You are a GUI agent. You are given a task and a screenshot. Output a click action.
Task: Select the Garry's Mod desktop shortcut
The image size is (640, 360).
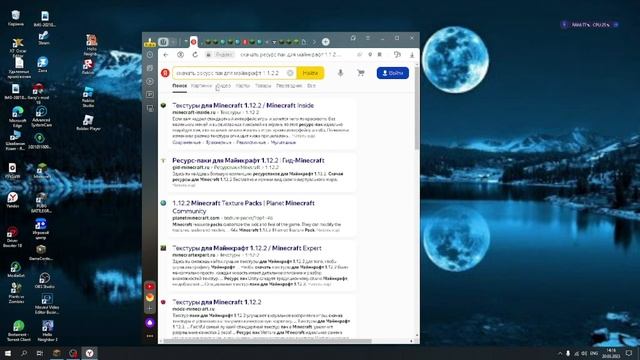point(38,93)
